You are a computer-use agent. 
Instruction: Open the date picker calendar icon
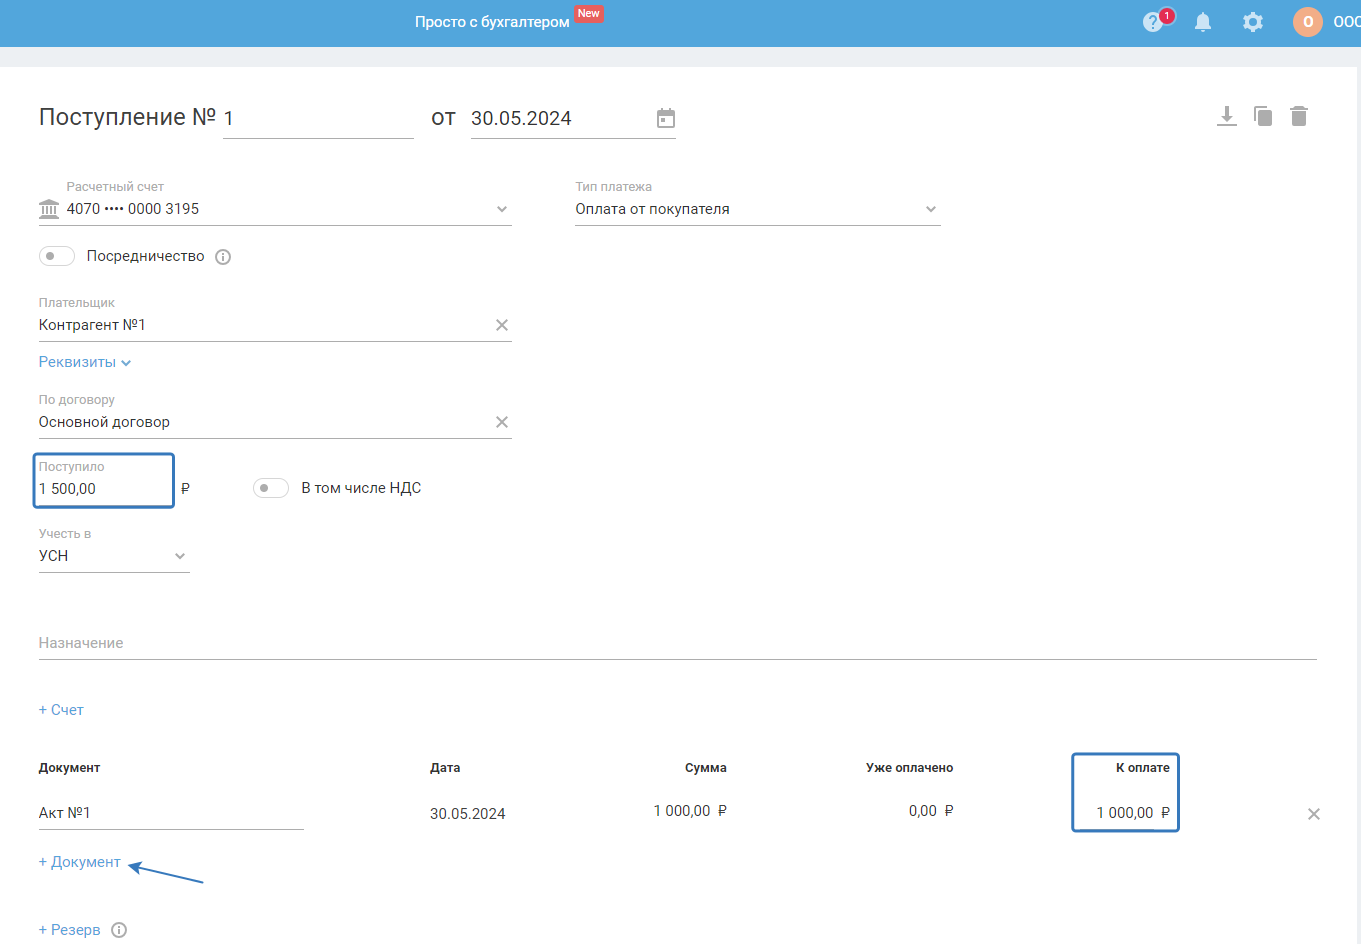point(666,119)
